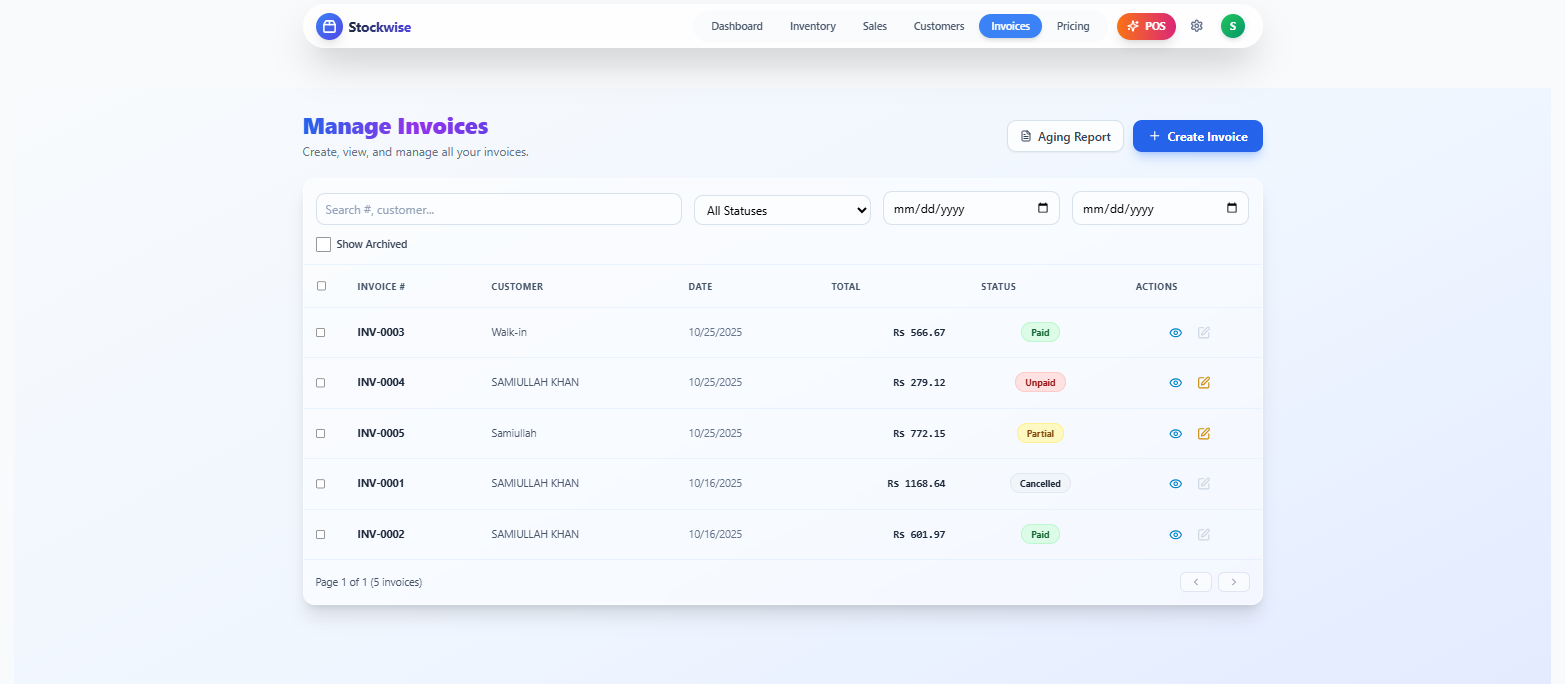Select the checkbox for INV-0004 row
The height and width of the screenshot is (684, 1565).
pyautogui.click(x=321, y=383)
